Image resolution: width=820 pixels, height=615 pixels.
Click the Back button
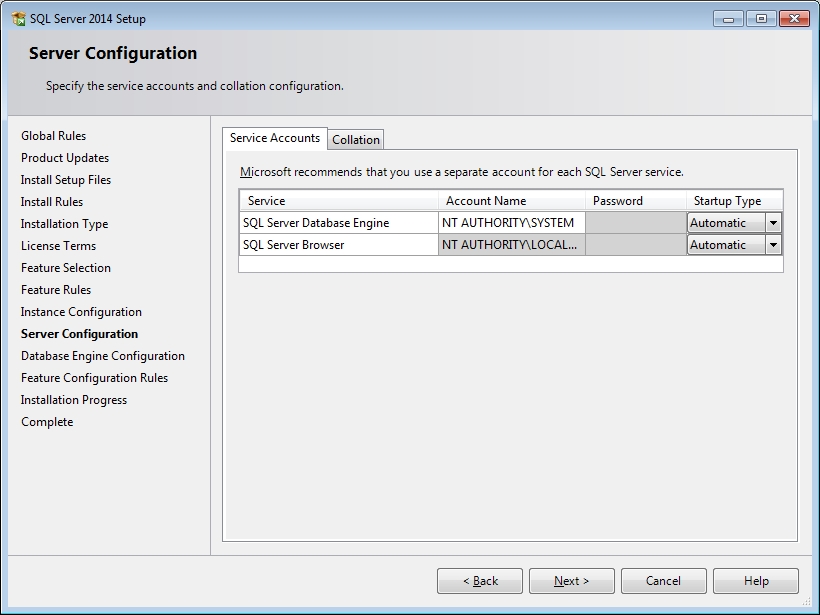479,580
